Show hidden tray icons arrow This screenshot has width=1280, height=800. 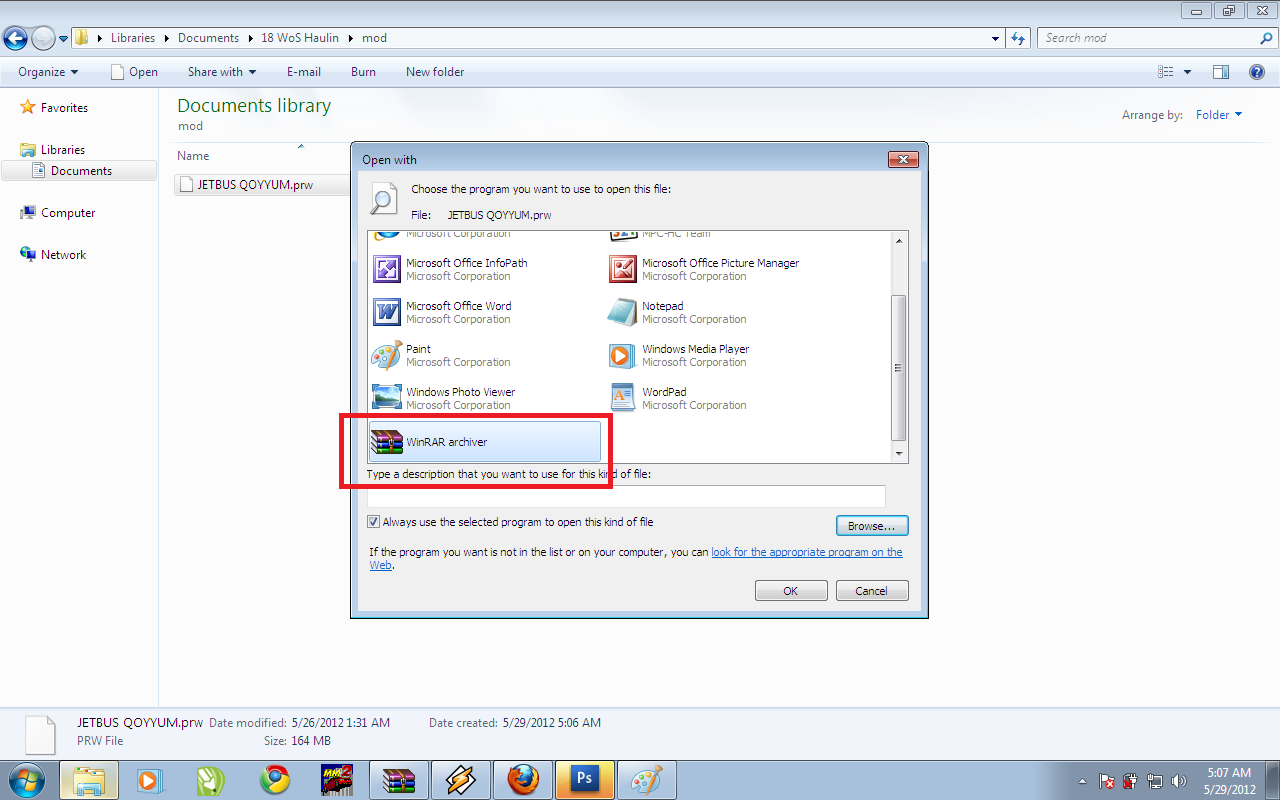(1083, 781)
